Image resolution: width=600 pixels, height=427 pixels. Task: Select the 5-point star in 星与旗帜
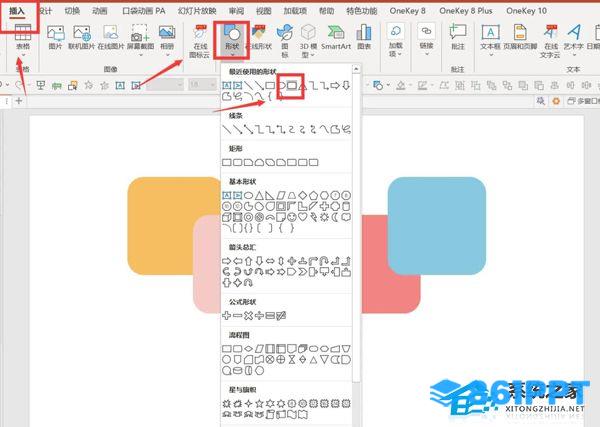point(259,403)
